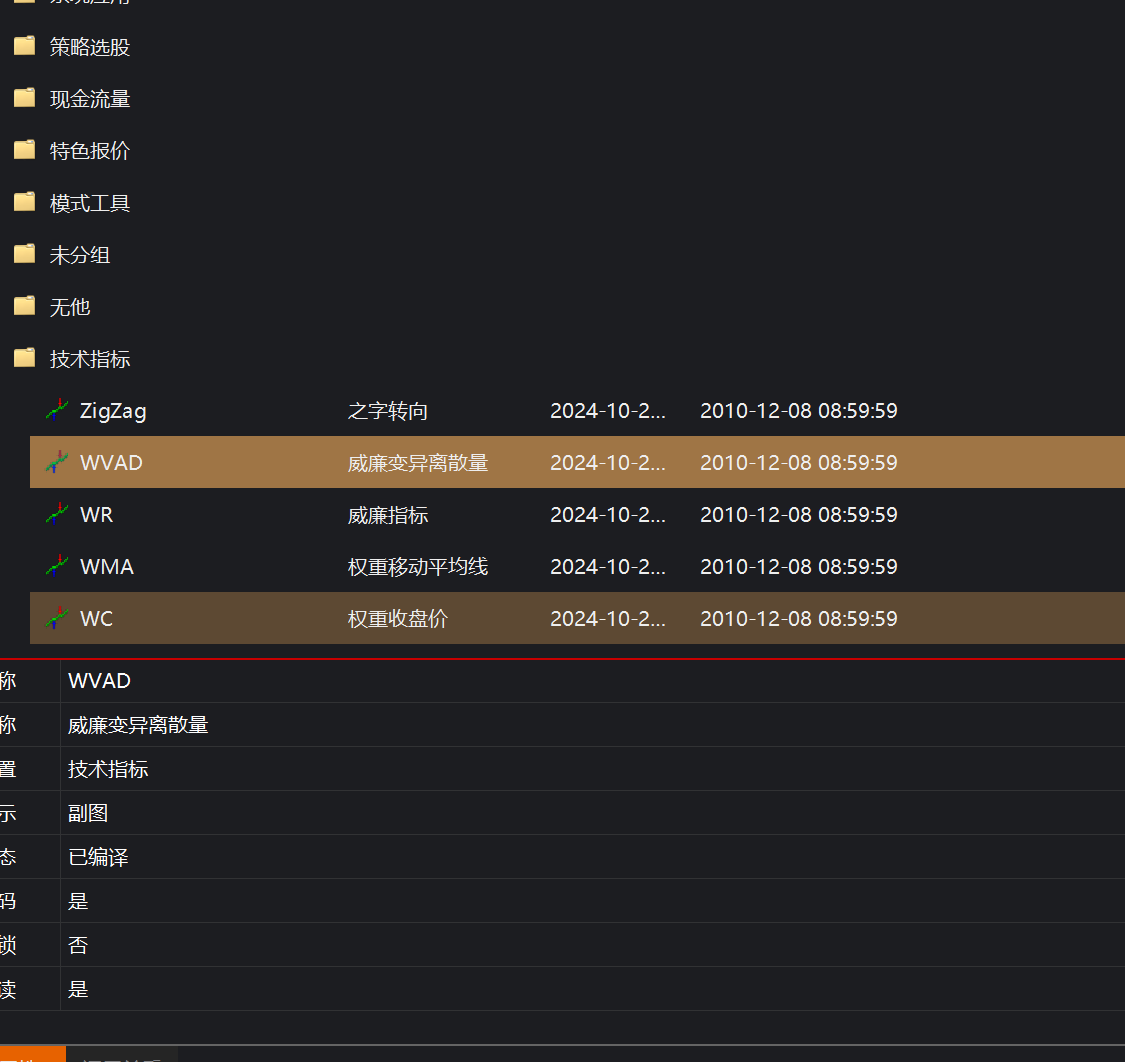Image resolution: width=1125 pixels, height=1062 pixels.
Task: Click the 副图 display value in properties
Action: 88,813
